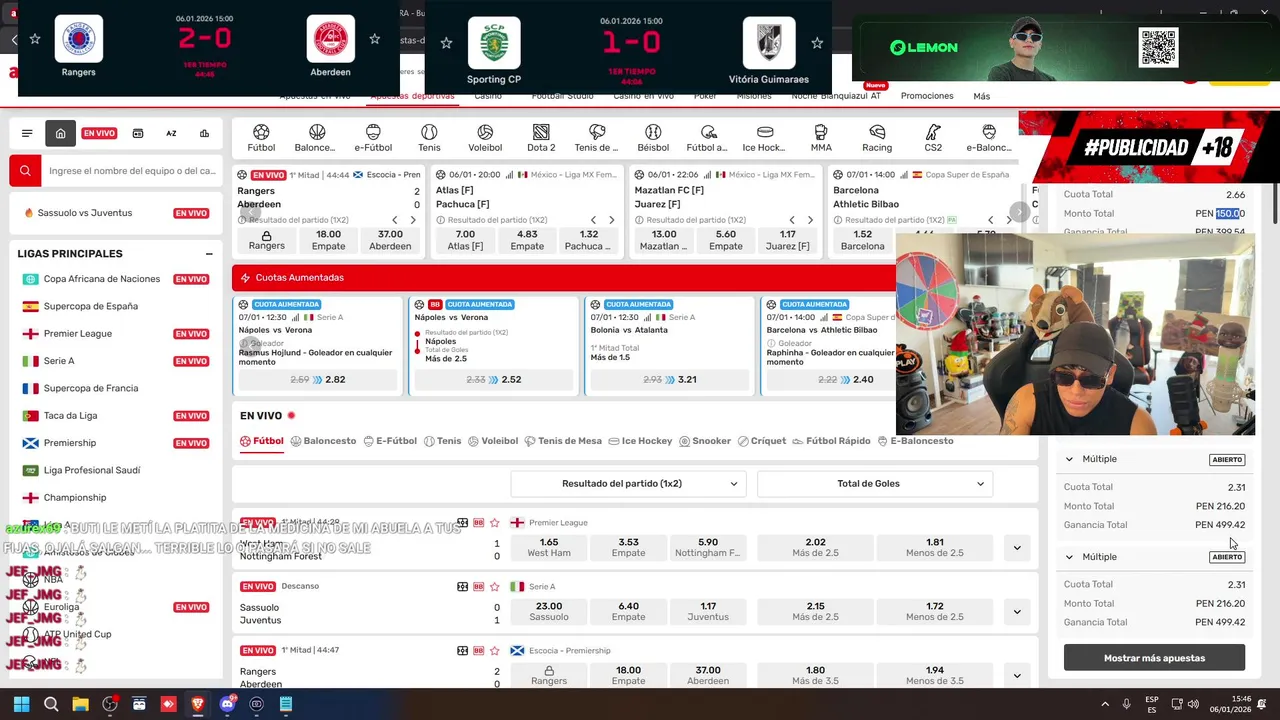Image resolution: width=1280 pixels, height=720 pixels.
Task: Open bet builder icon for Sassuolo Juventus
Action: click(478, 586)
